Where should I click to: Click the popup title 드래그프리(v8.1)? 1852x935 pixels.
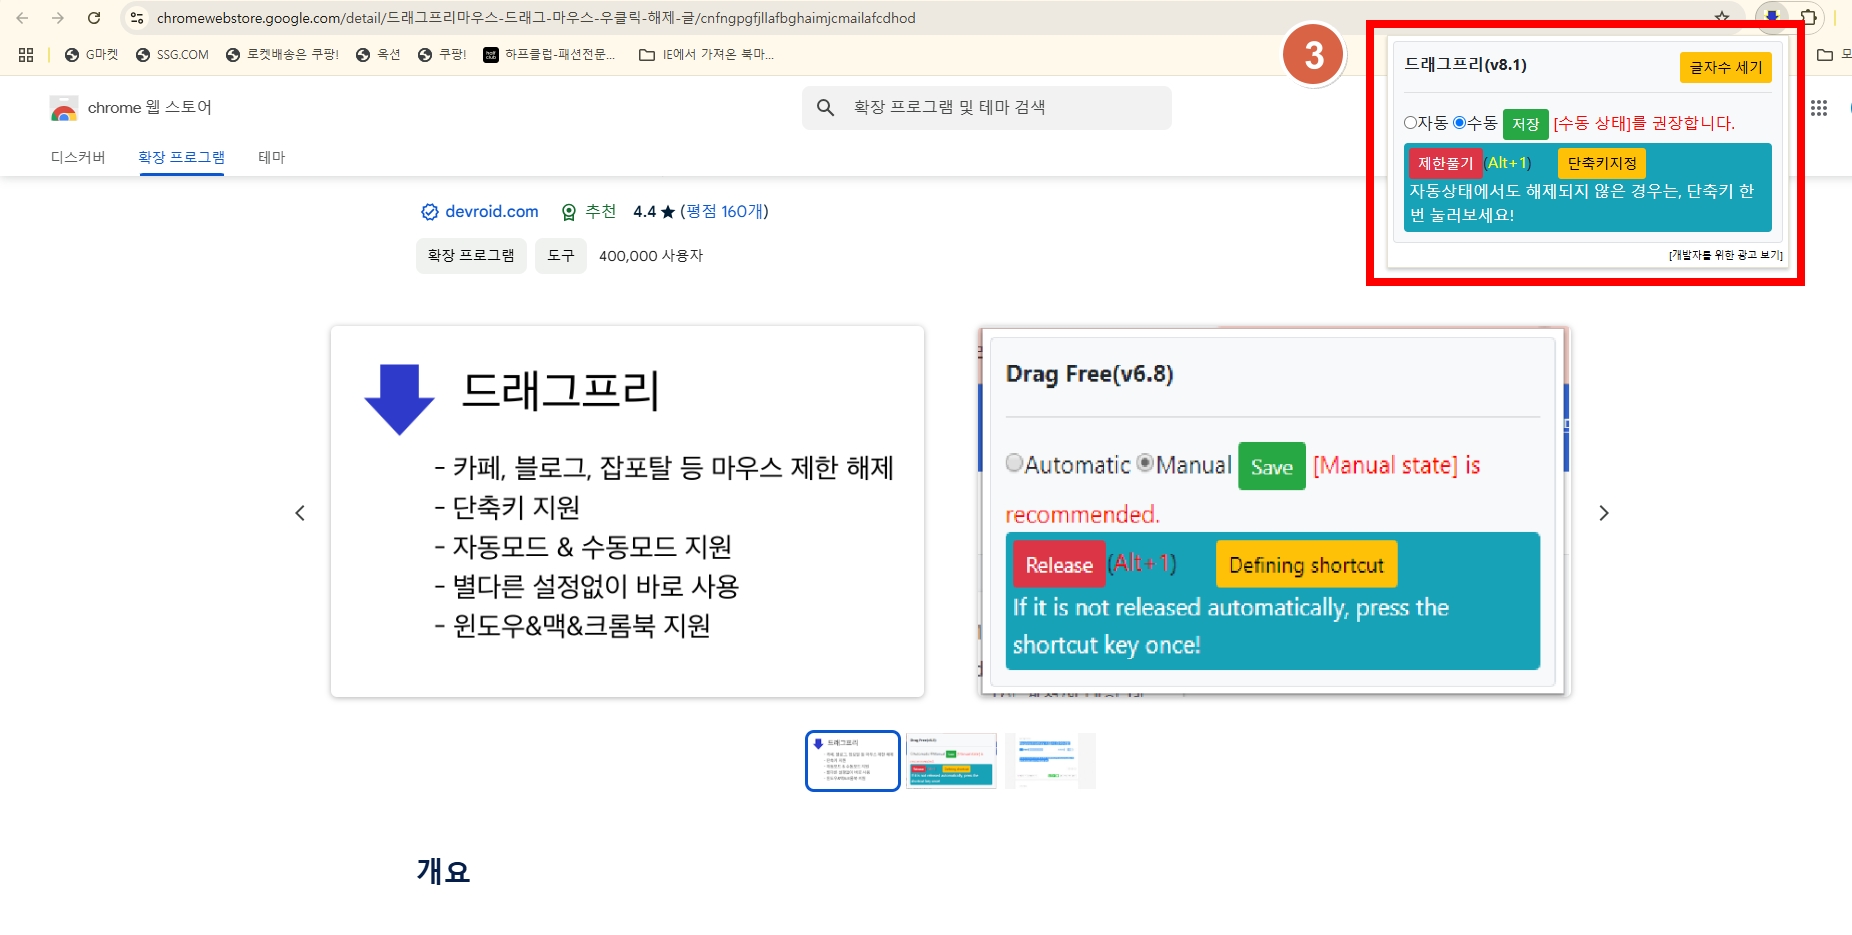(x=1465, y=65)
